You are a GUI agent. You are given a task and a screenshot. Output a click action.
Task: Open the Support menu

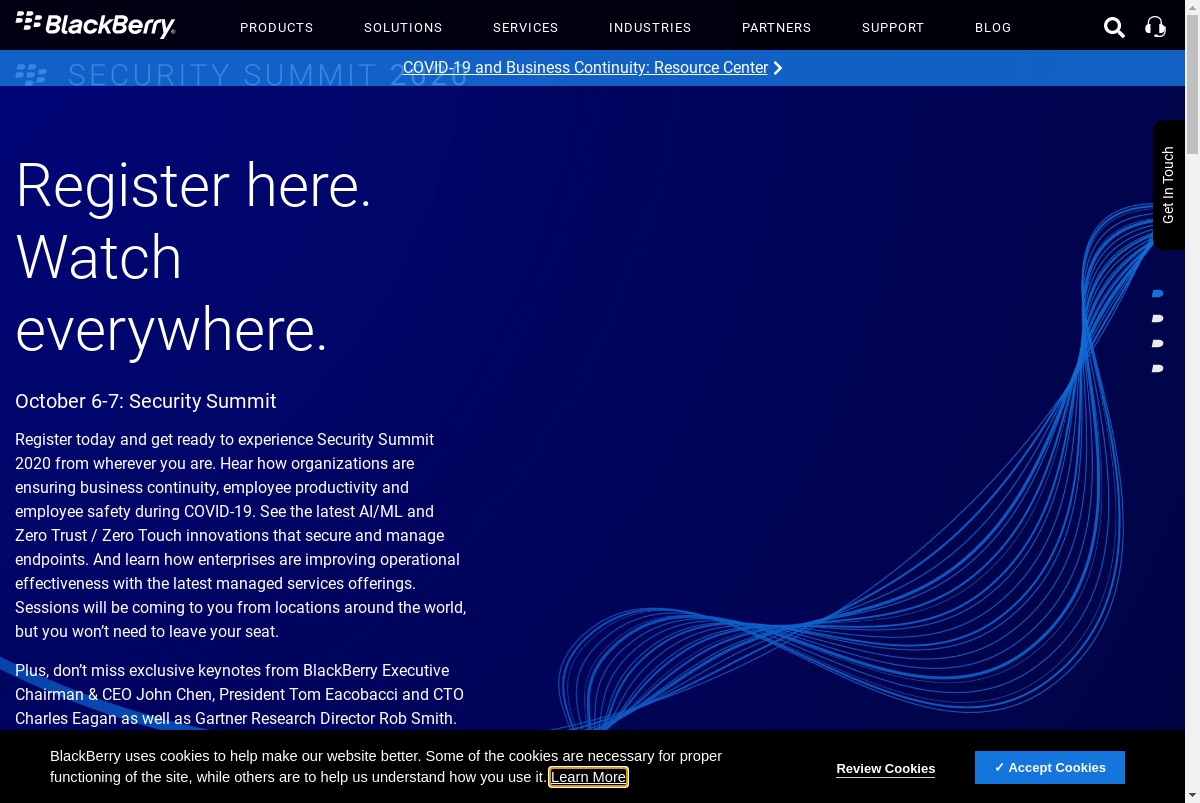pos(893,27)
